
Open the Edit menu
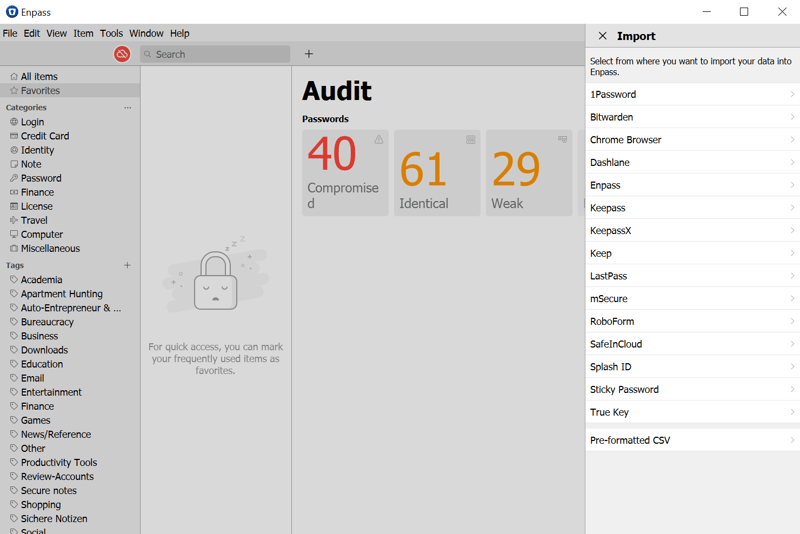32,33
